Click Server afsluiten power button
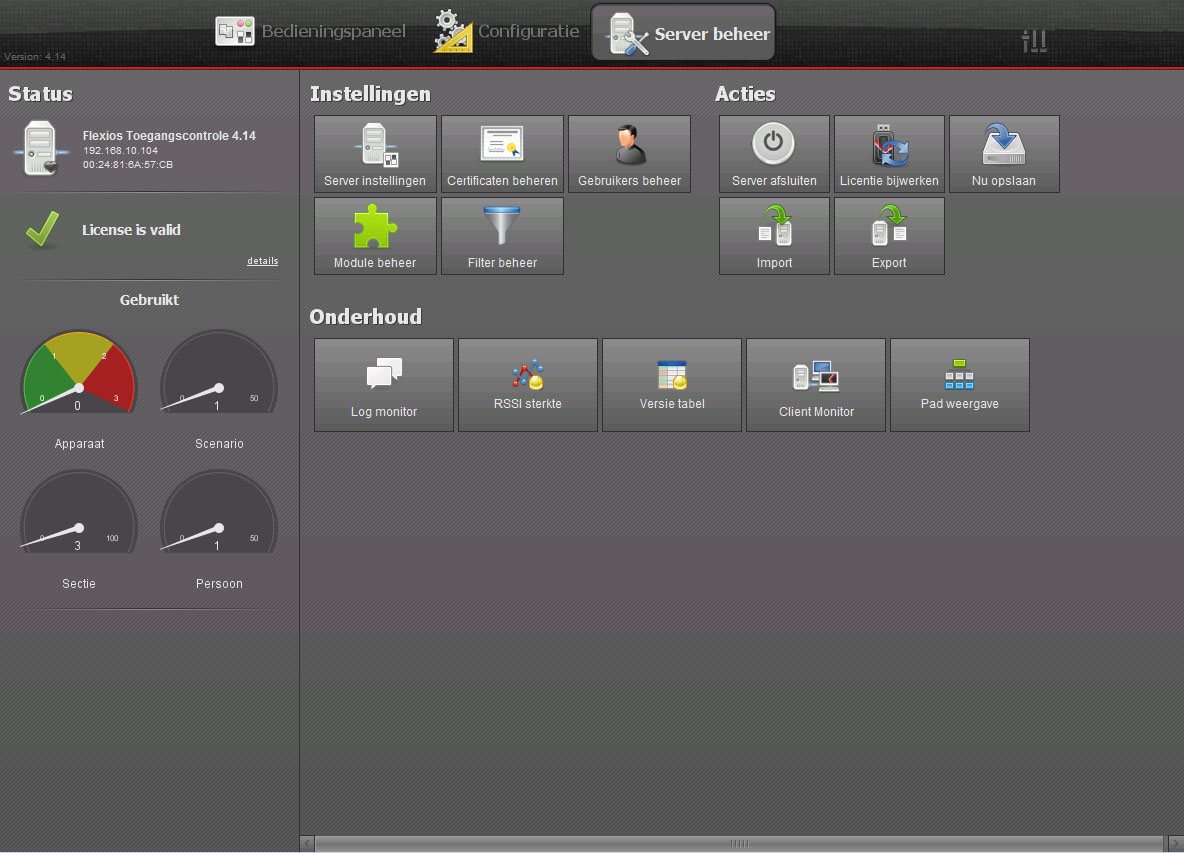The image size is (1184, 853). click(774, 154)
